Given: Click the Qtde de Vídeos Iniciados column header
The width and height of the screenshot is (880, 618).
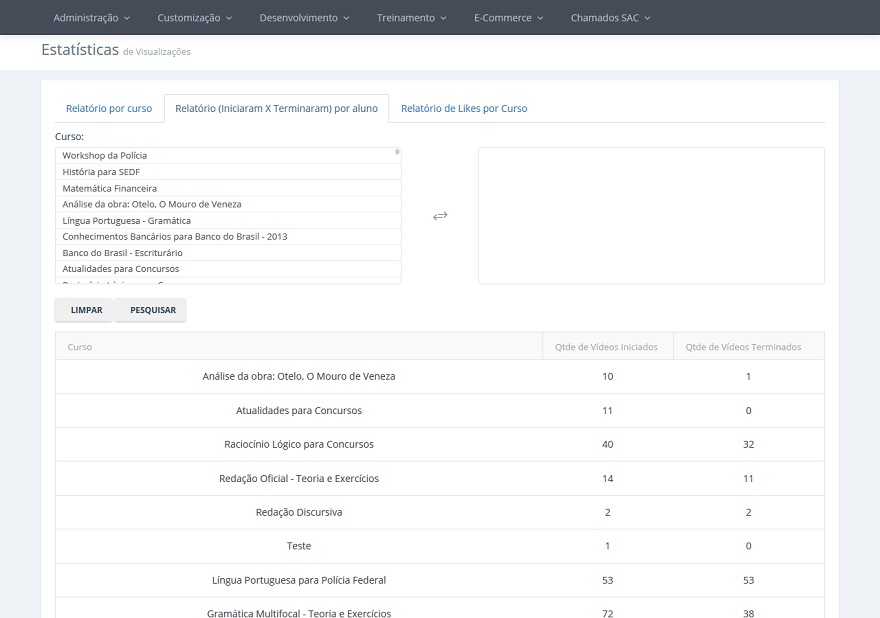Looking at the screenshot, I should click(606, 347).
